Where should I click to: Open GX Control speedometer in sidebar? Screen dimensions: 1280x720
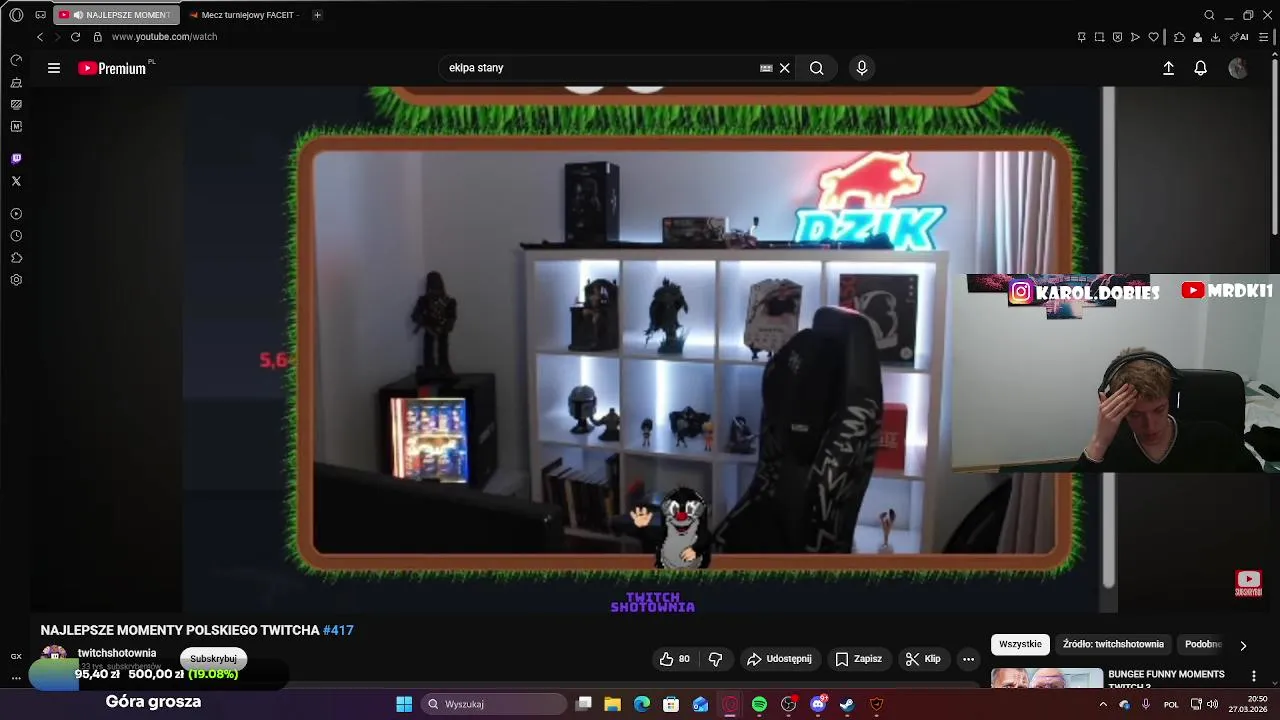(x=16, y=61)
